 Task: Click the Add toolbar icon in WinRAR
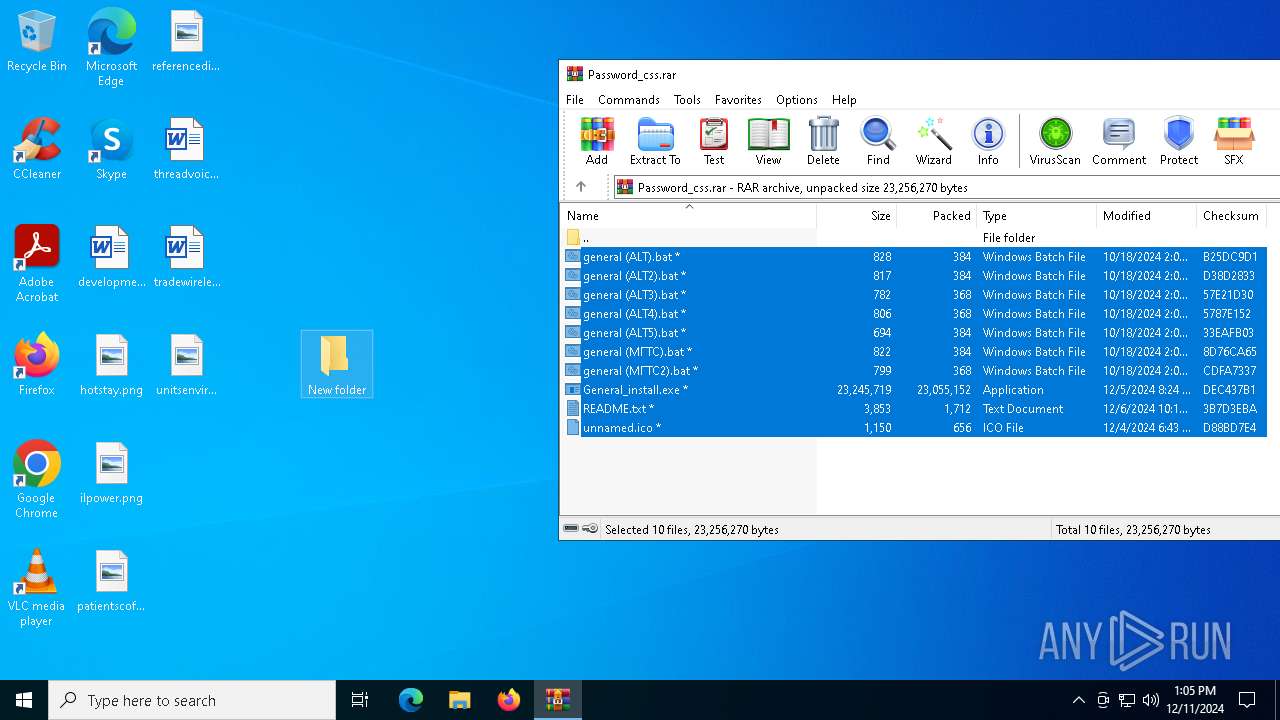coord(597,141)
